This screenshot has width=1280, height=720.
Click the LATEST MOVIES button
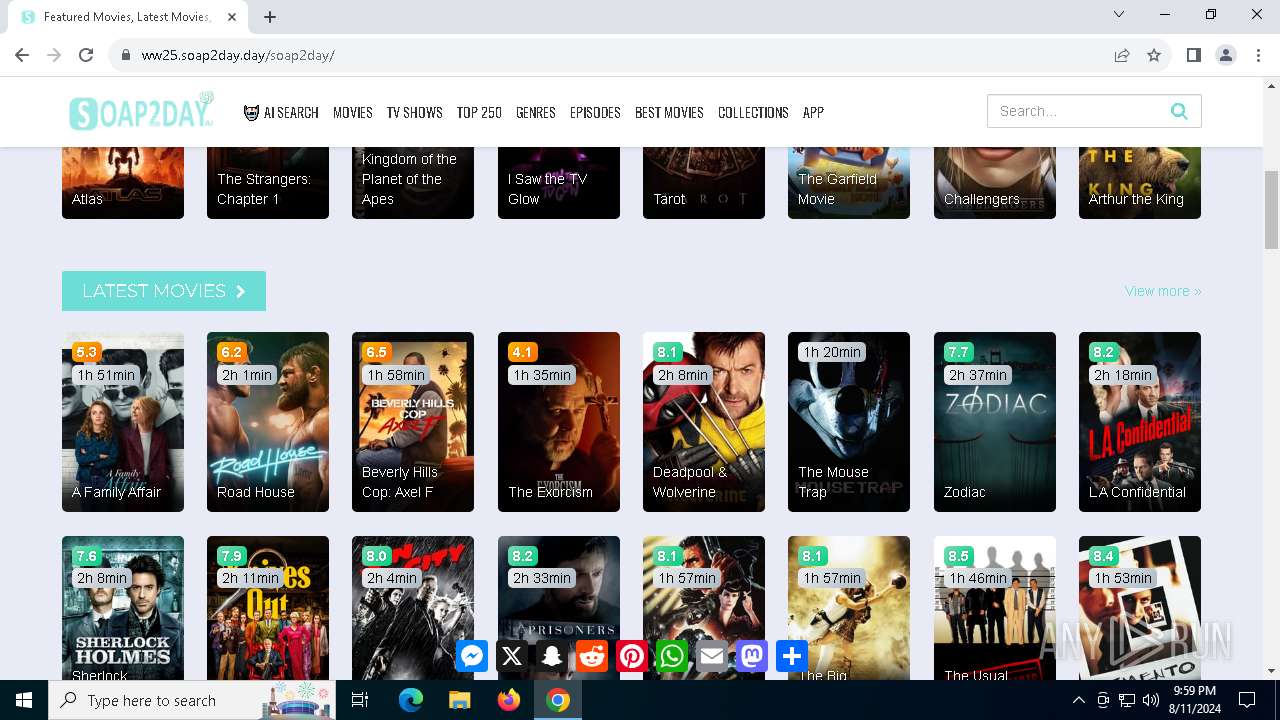point(164,291)
